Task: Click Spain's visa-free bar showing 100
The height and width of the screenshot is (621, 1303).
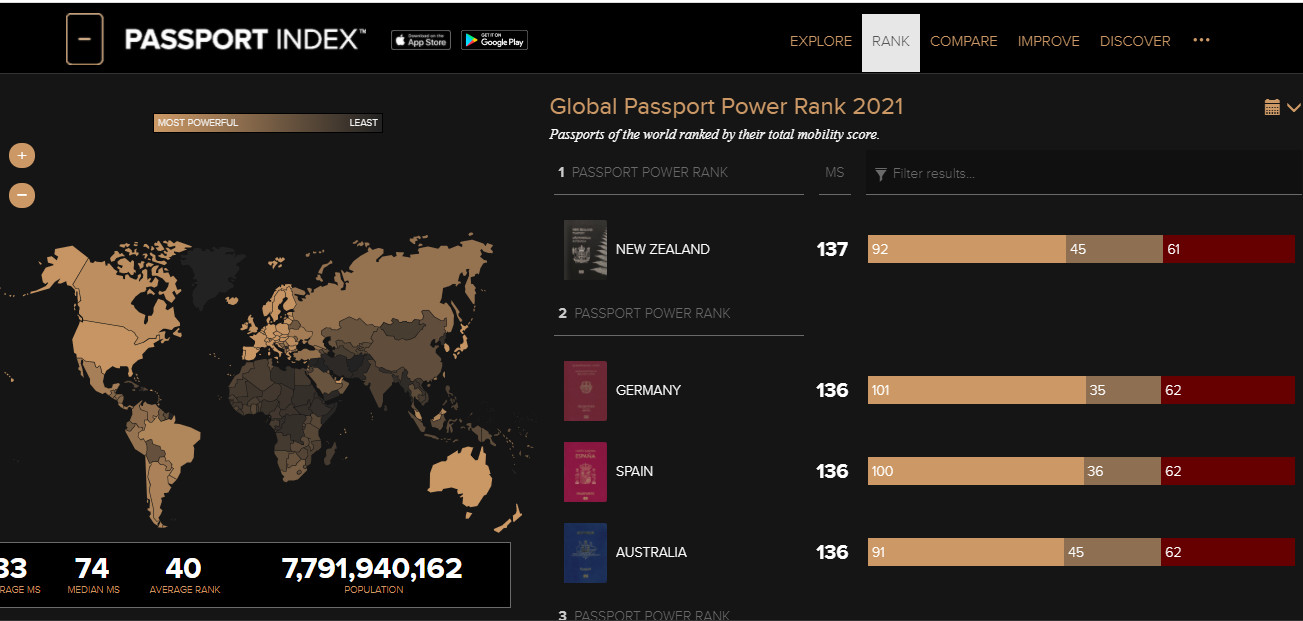Action: point(976,471)
